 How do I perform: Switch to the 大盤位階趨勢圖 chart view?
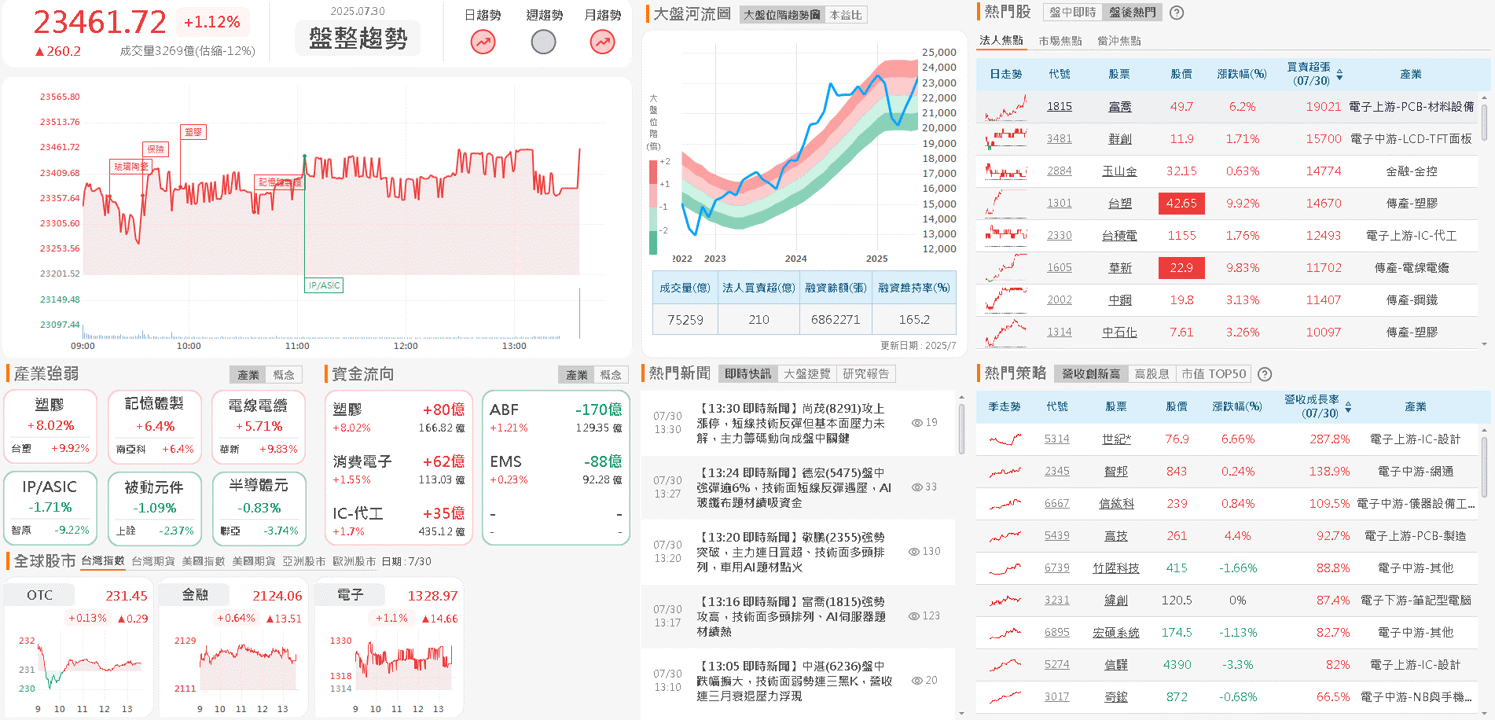782,15
